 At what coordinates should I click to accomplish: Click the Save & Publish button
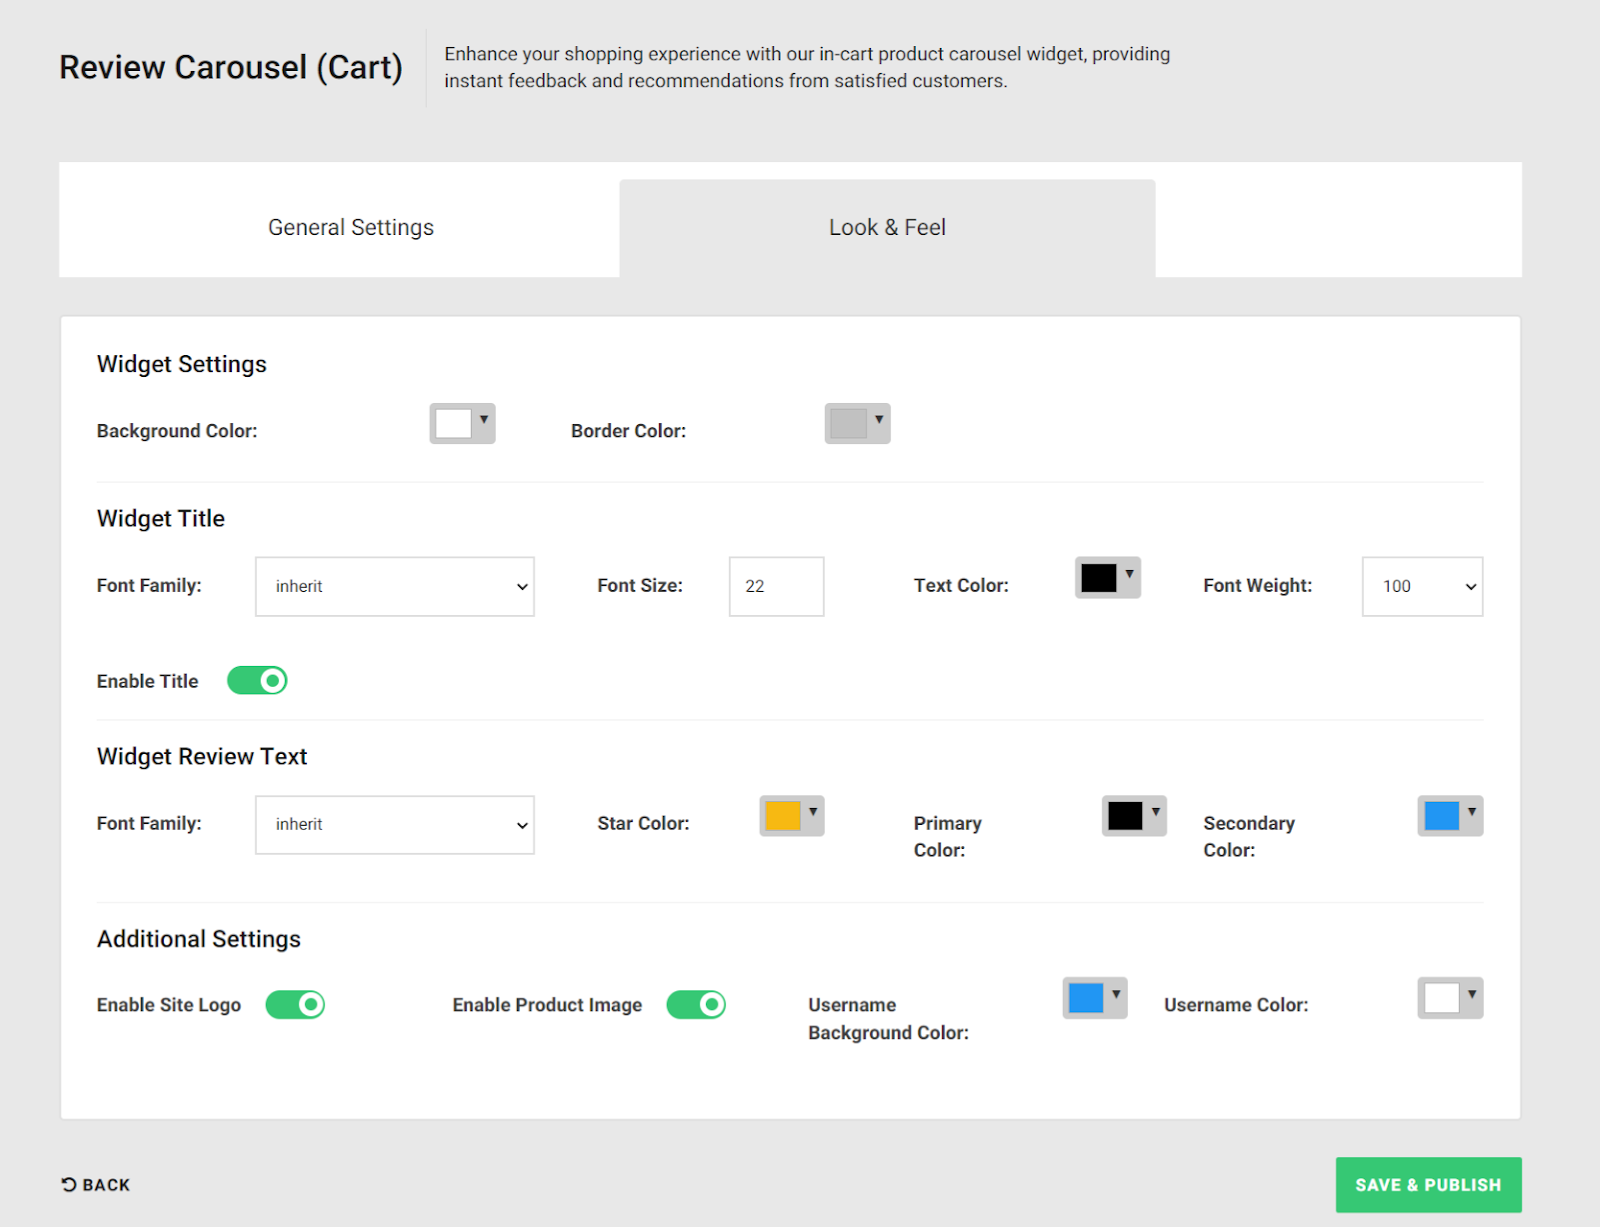1428,1185
